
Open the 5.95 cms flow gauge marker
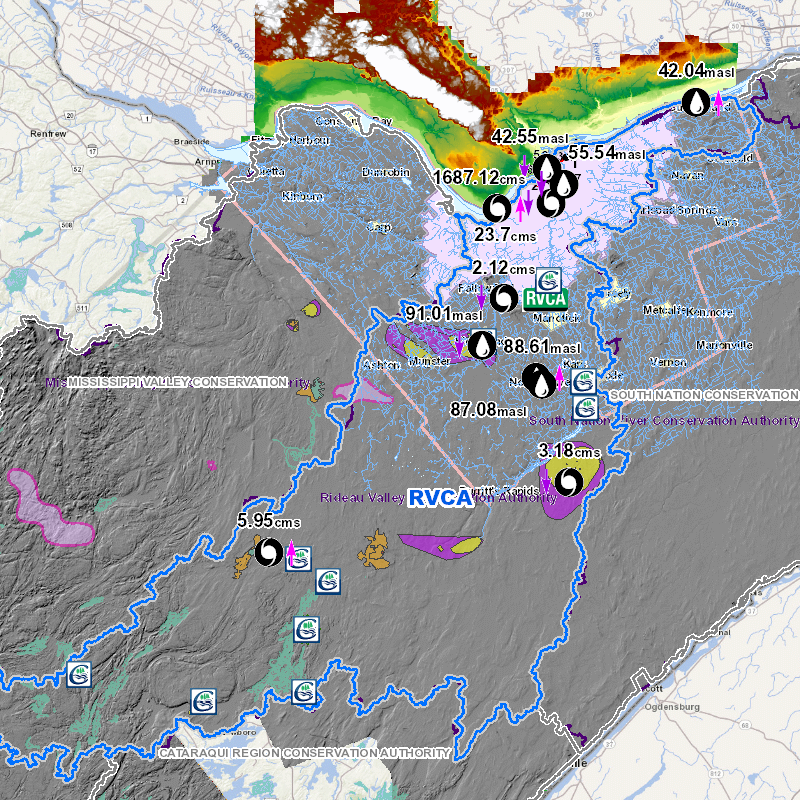pos(269,552)
